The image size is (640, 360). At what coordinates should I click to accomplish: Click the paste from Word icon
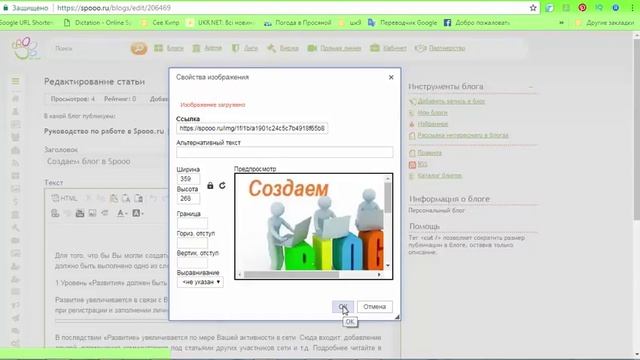139,199
